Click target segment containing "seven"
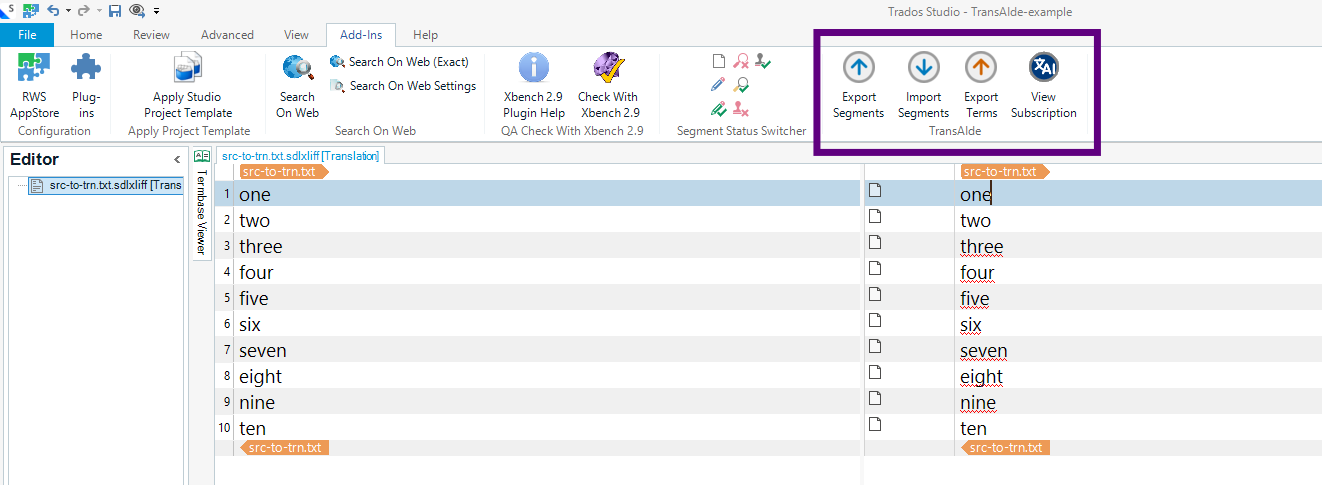 (x=983, y=351)
